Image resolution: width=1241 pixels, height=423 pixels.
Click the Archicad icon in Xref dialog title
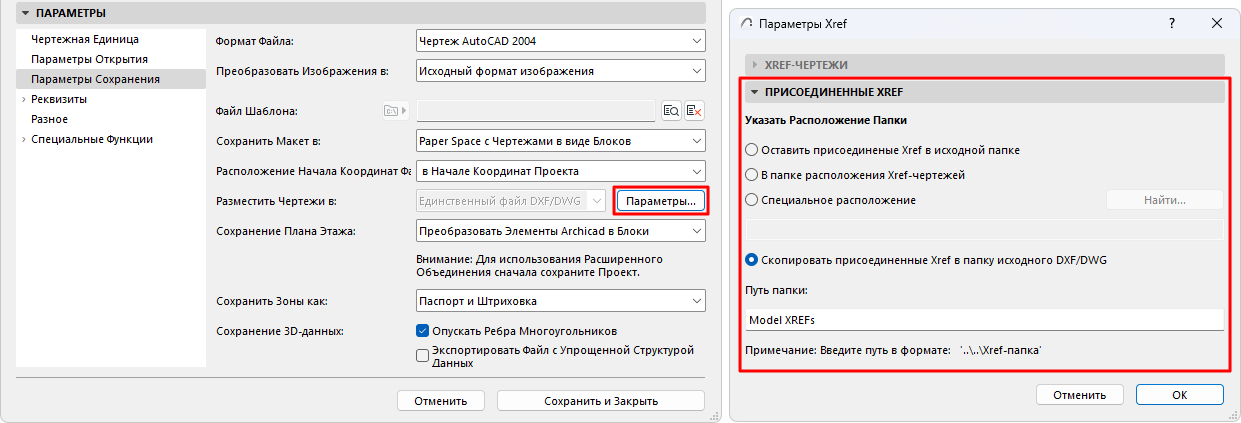(746, 22)
